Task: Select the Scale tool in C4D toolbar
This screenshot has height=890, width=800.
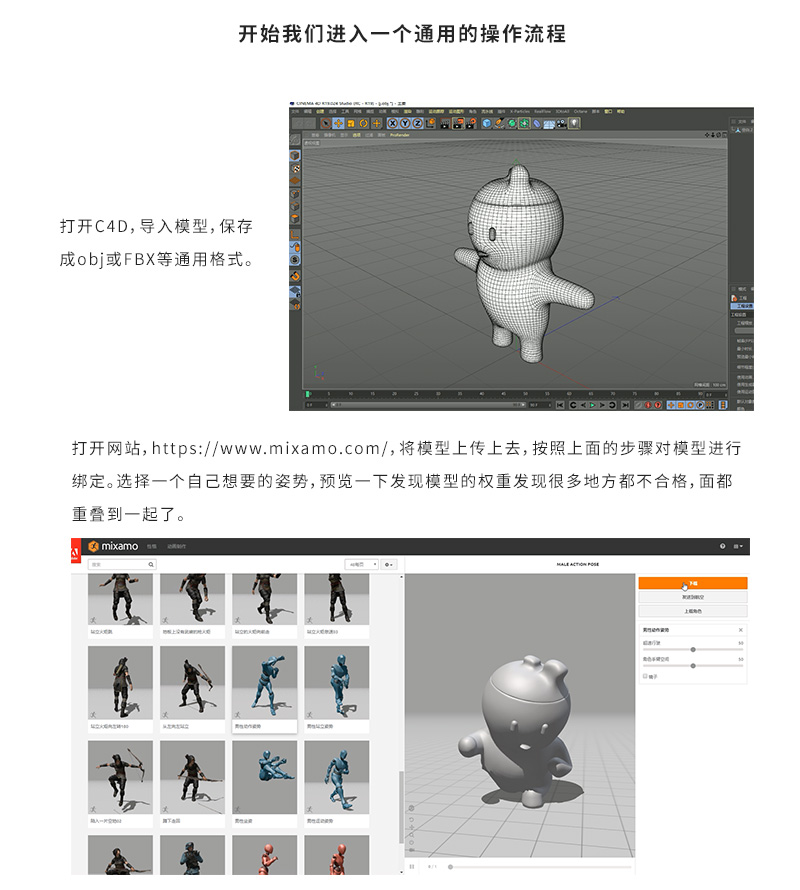Action: tap(351, 123)
